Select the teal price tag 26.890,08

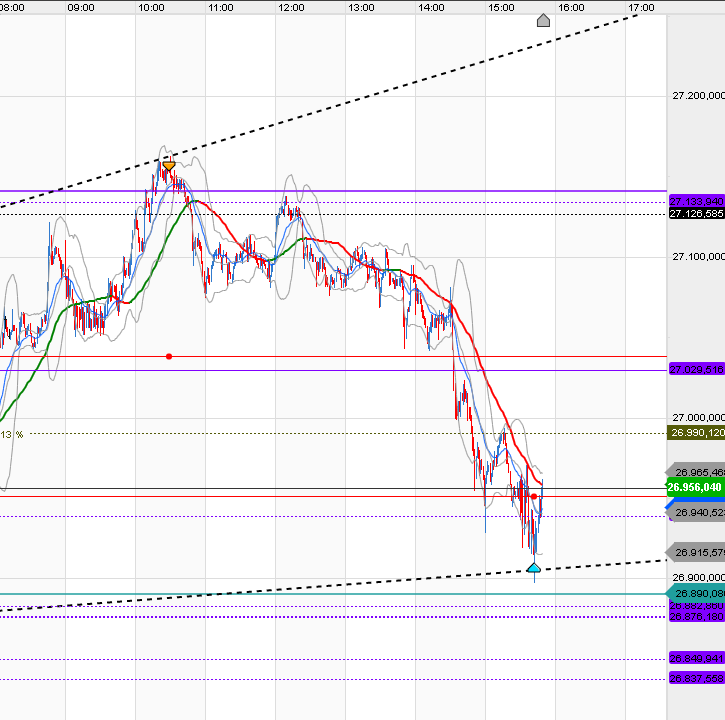click(695, 593)
